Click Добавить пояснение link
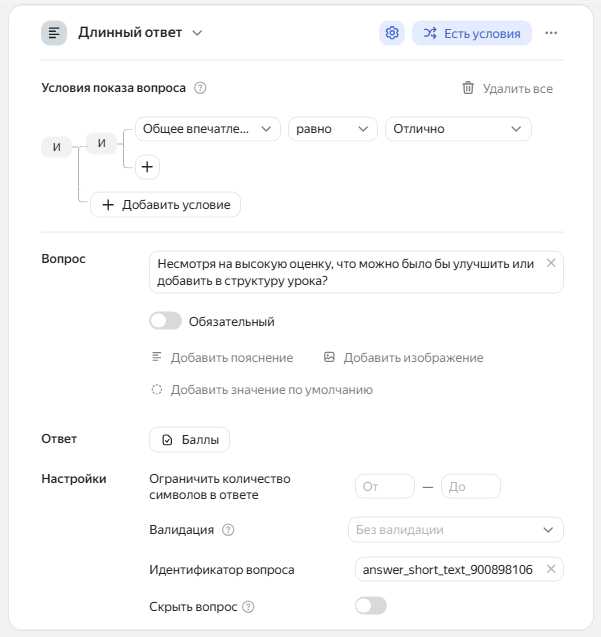Screen dimensions: 601x637 [x=222, y=358]
